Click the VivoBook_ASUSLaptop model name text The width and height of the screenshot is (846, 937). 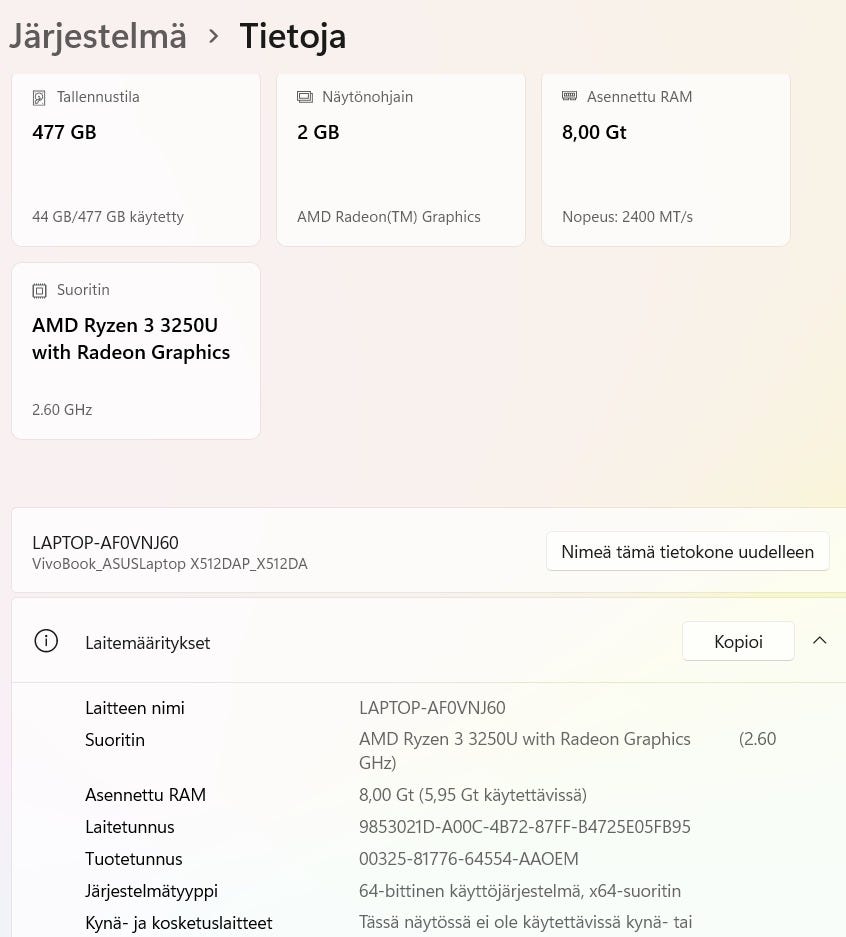click(170, 564)
